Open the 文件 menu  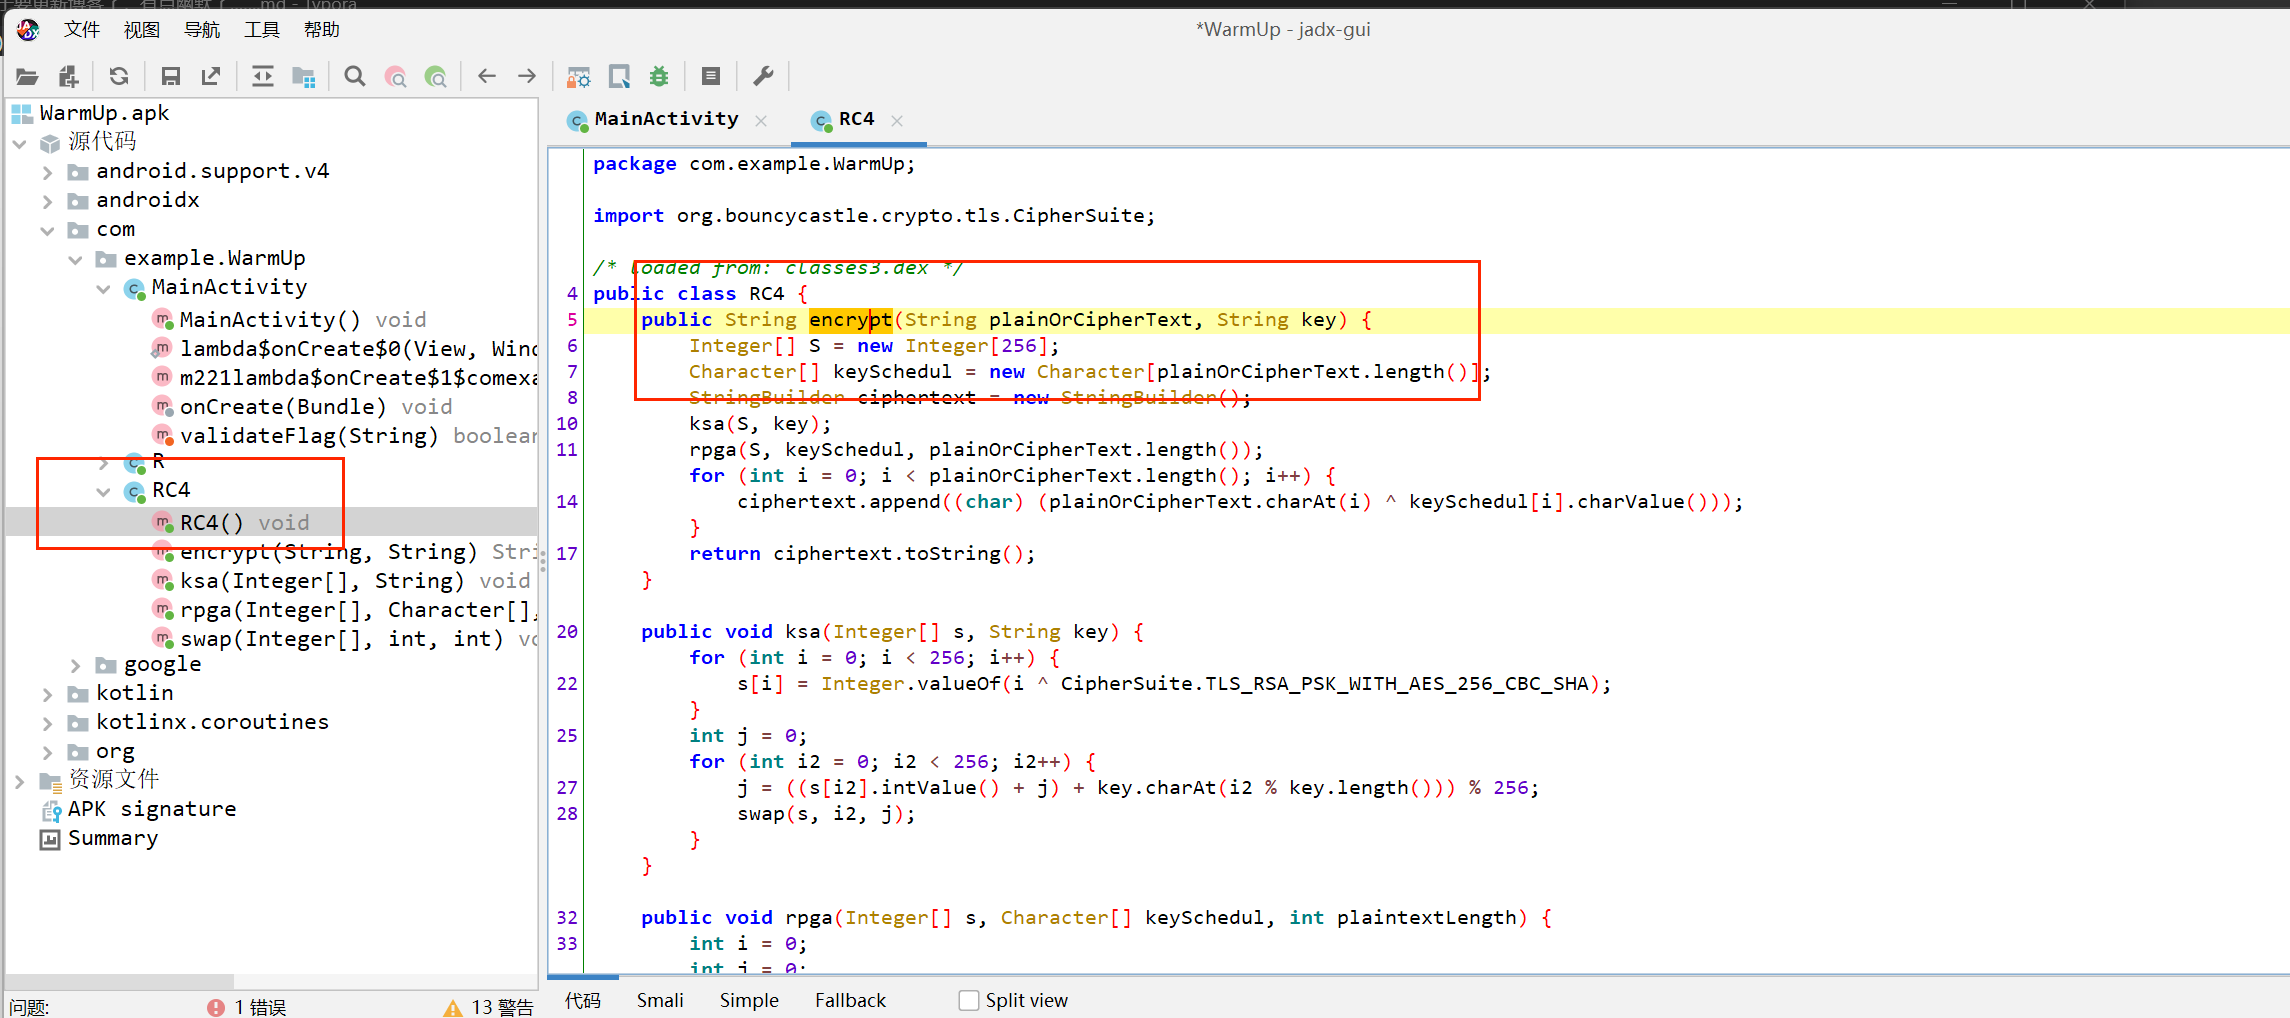point(82,30)
